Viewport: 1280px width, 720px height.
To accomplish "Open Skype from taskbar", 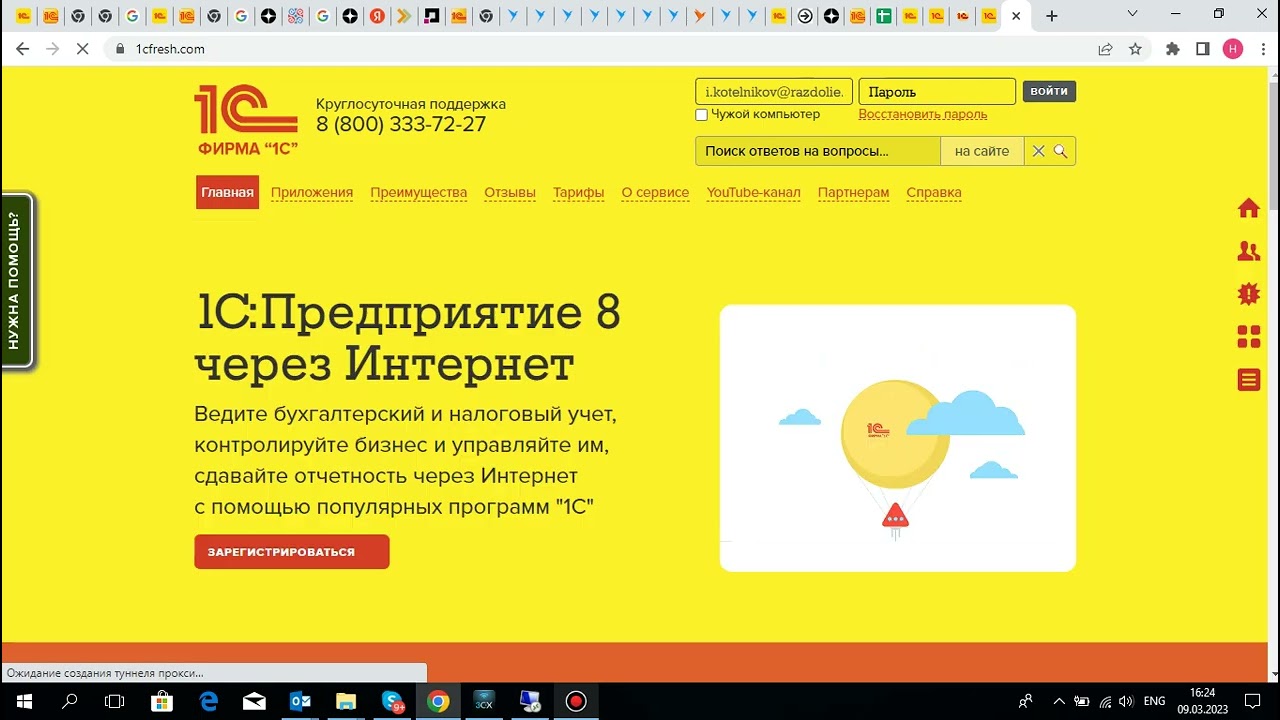I will [392, 701].
